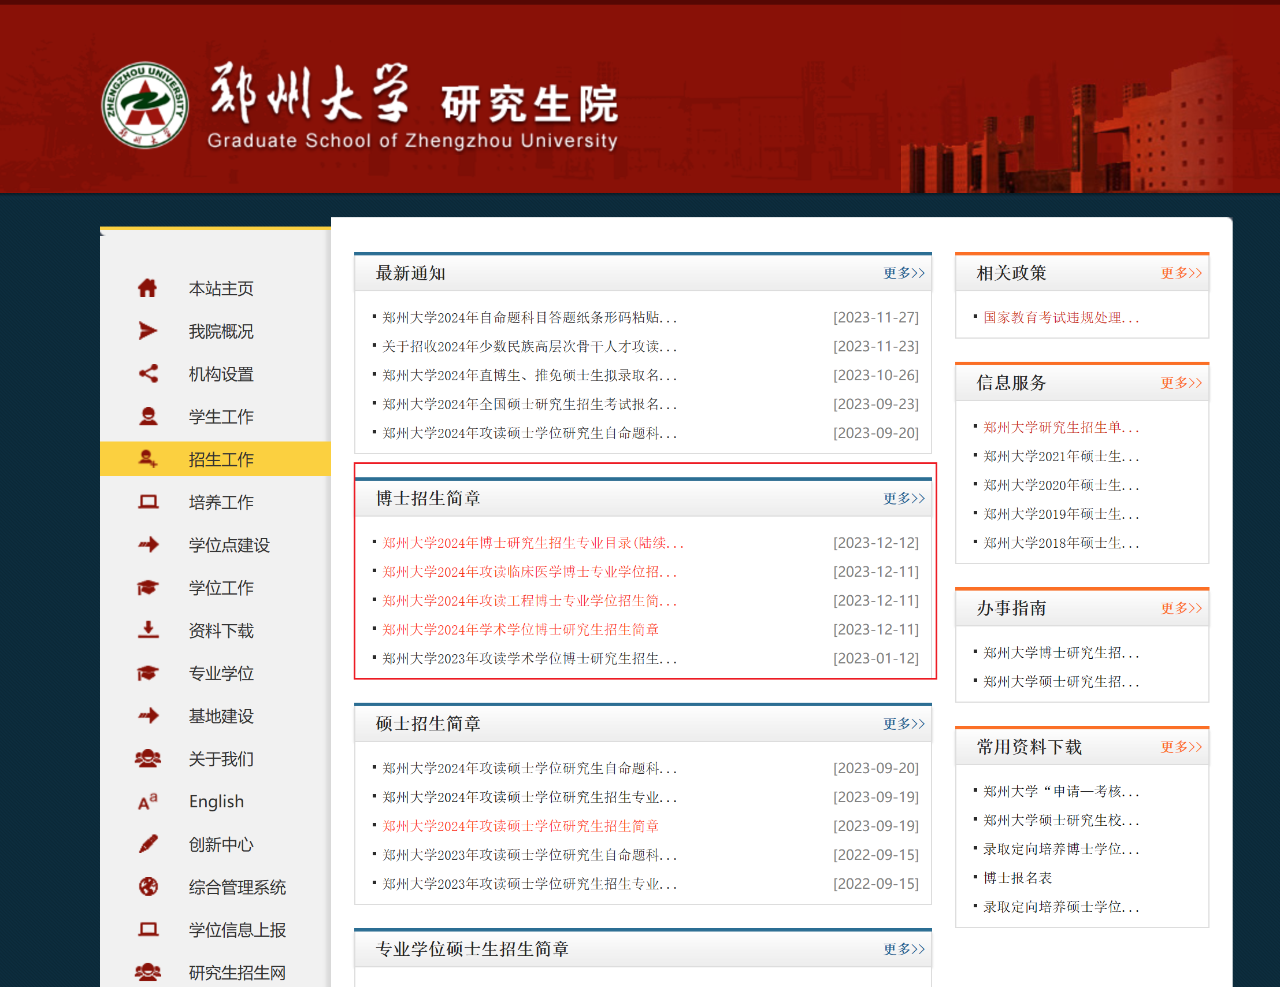Open 博士报名表 download link
Screen dimensions: 1280x987
(1017, 878)
